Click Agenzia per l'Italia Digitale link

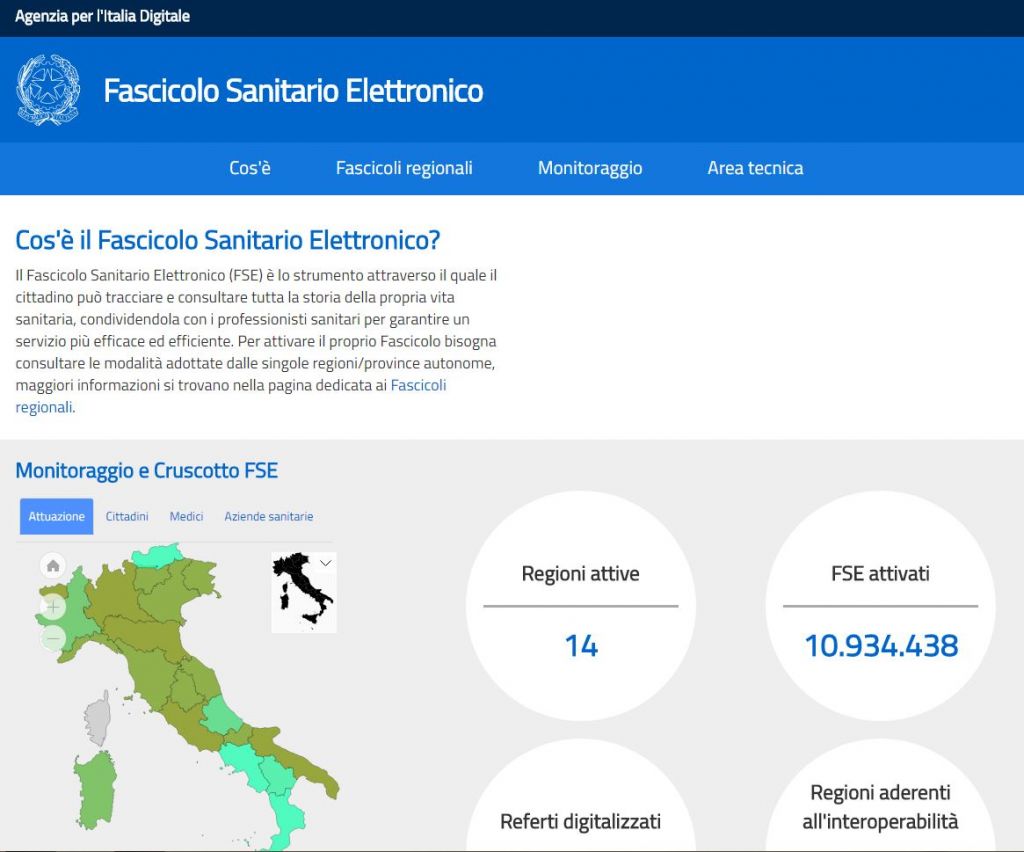[x=103, y=16]
